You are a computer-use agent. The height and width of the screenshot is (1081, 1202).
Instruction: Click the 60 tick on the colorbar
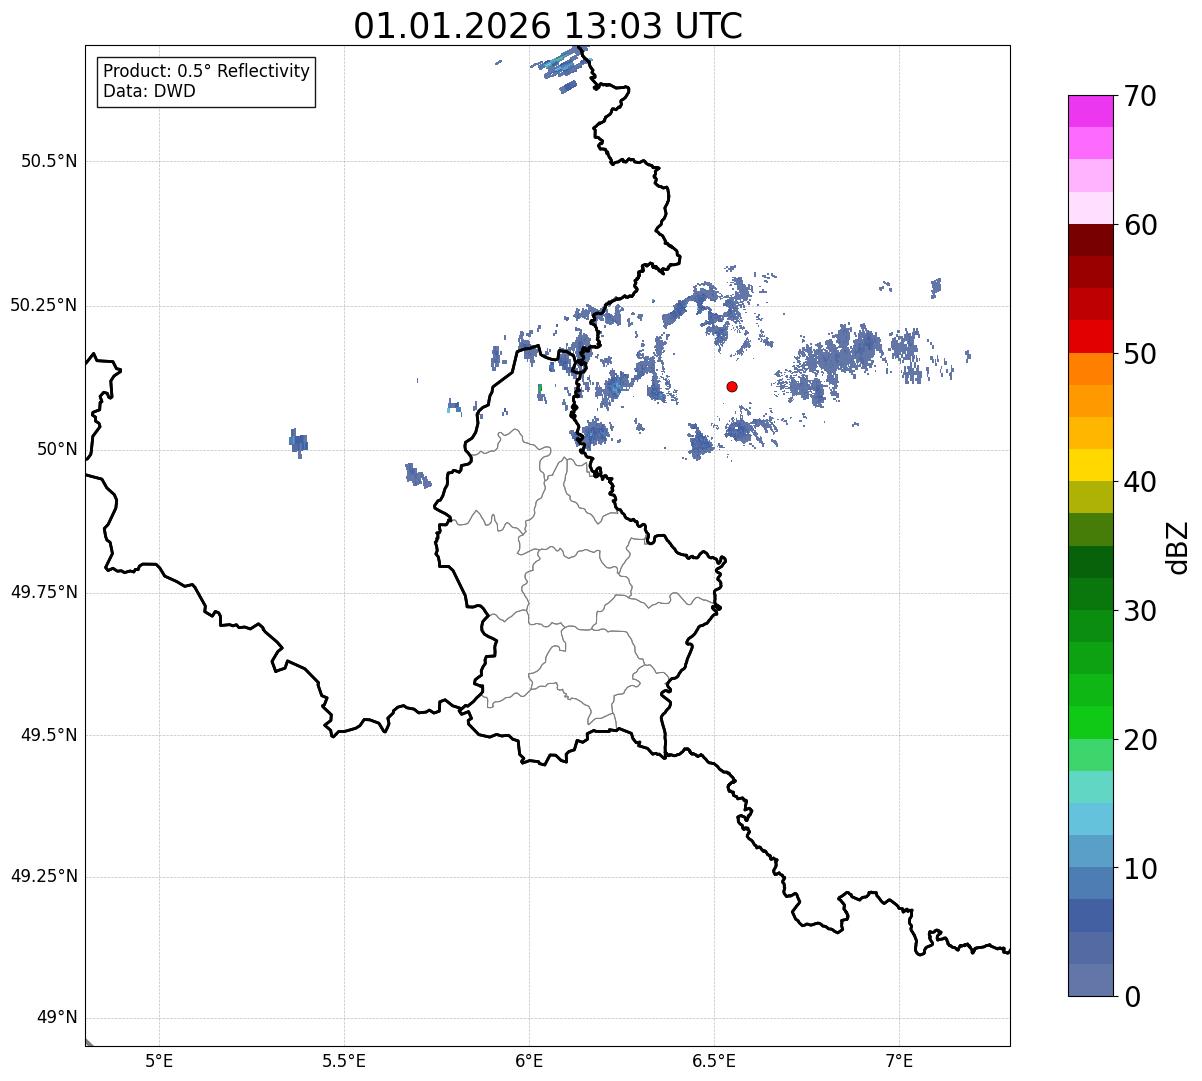coord(1140,226)
